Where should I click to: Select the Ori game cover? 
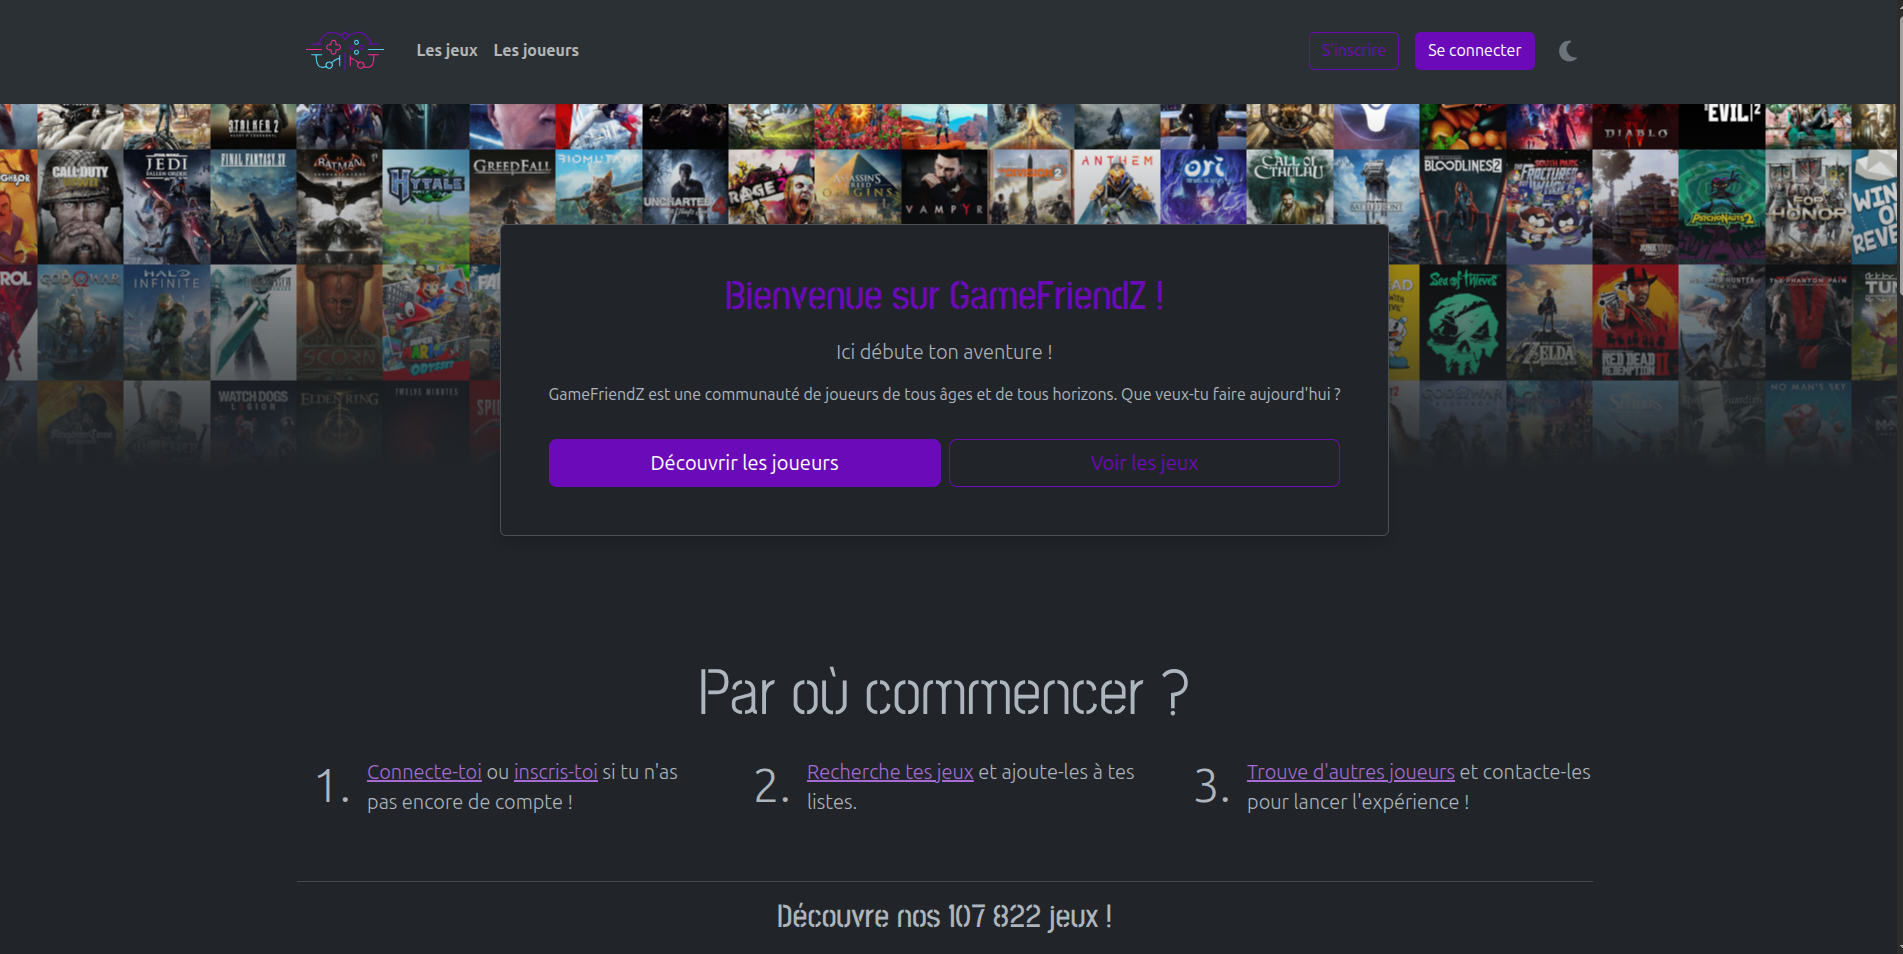point(1203,187)
